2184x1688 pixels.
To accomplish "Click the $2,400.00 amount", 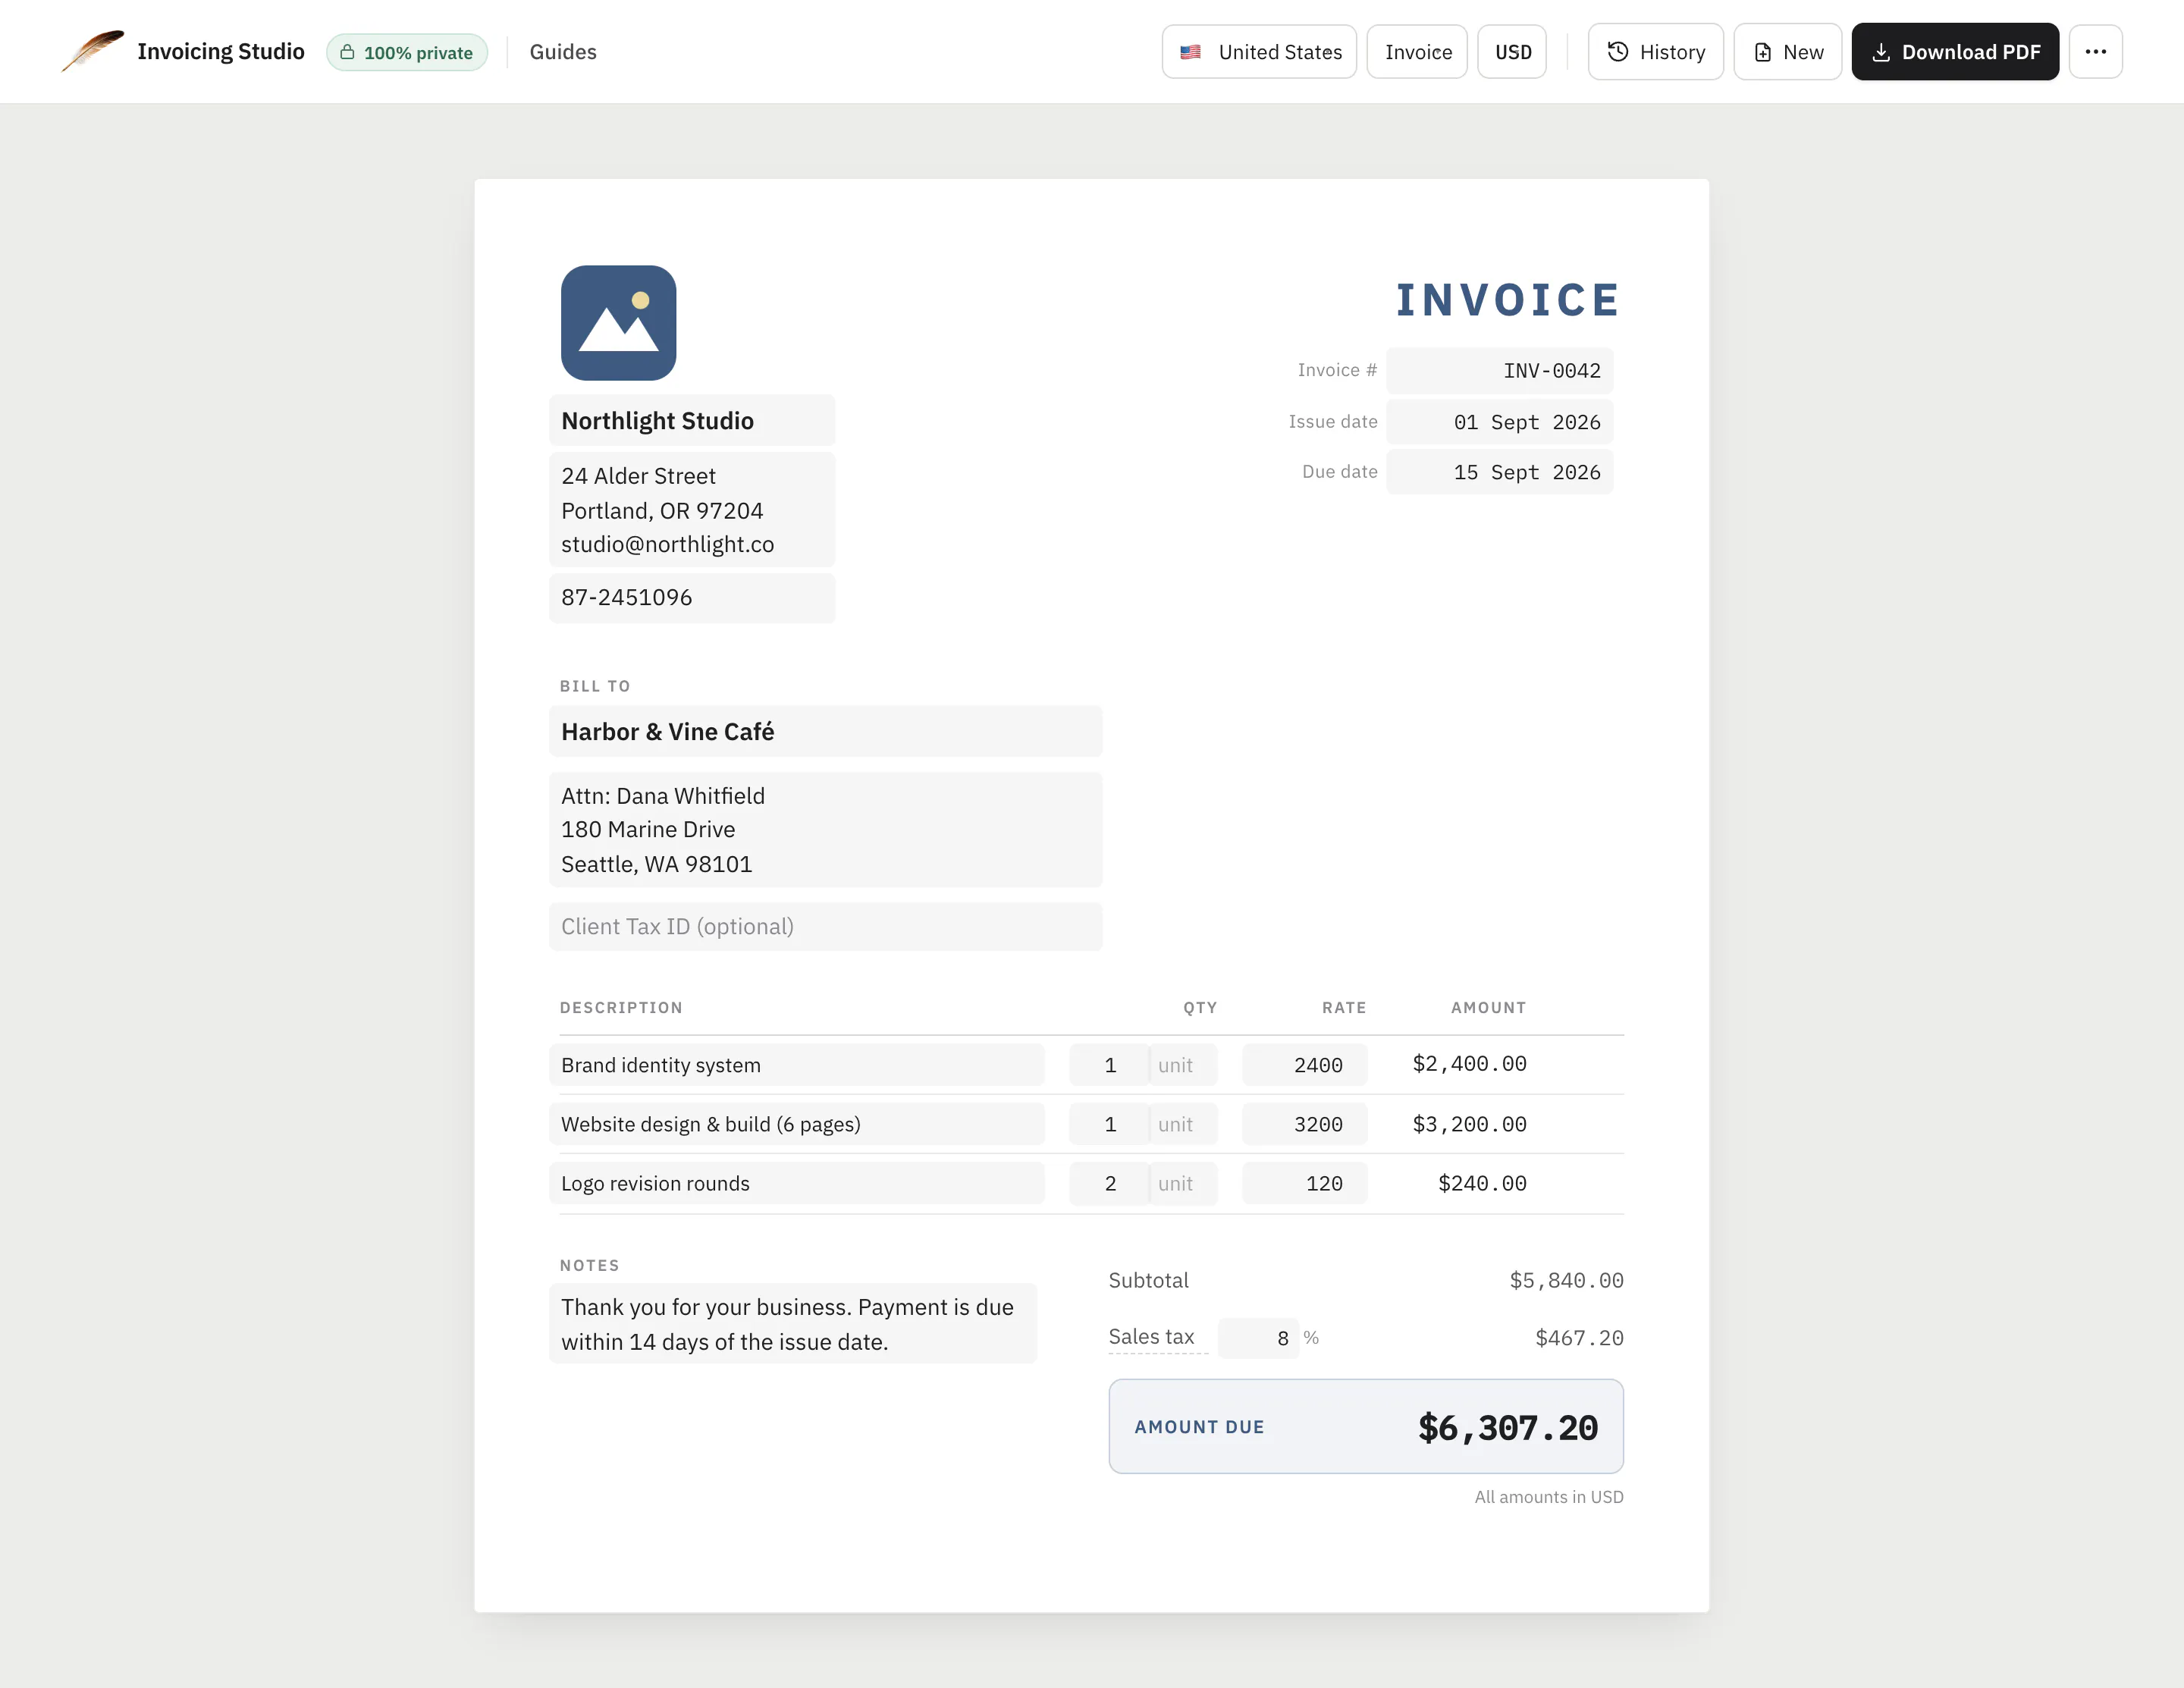I will pos(1469,1064).
